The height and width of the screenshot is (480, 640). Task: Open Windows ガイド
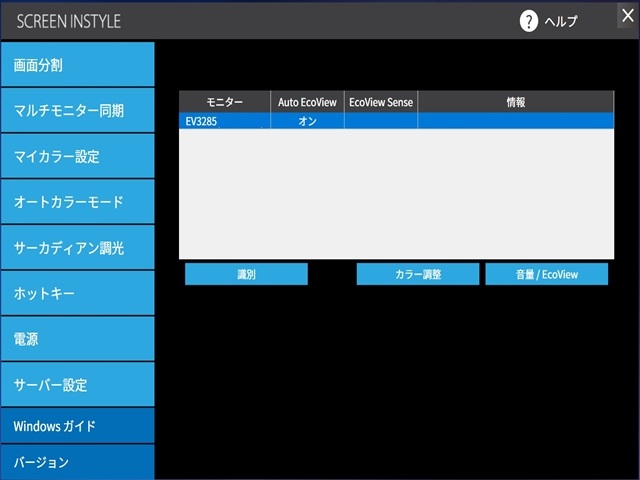tap(78, 426)
